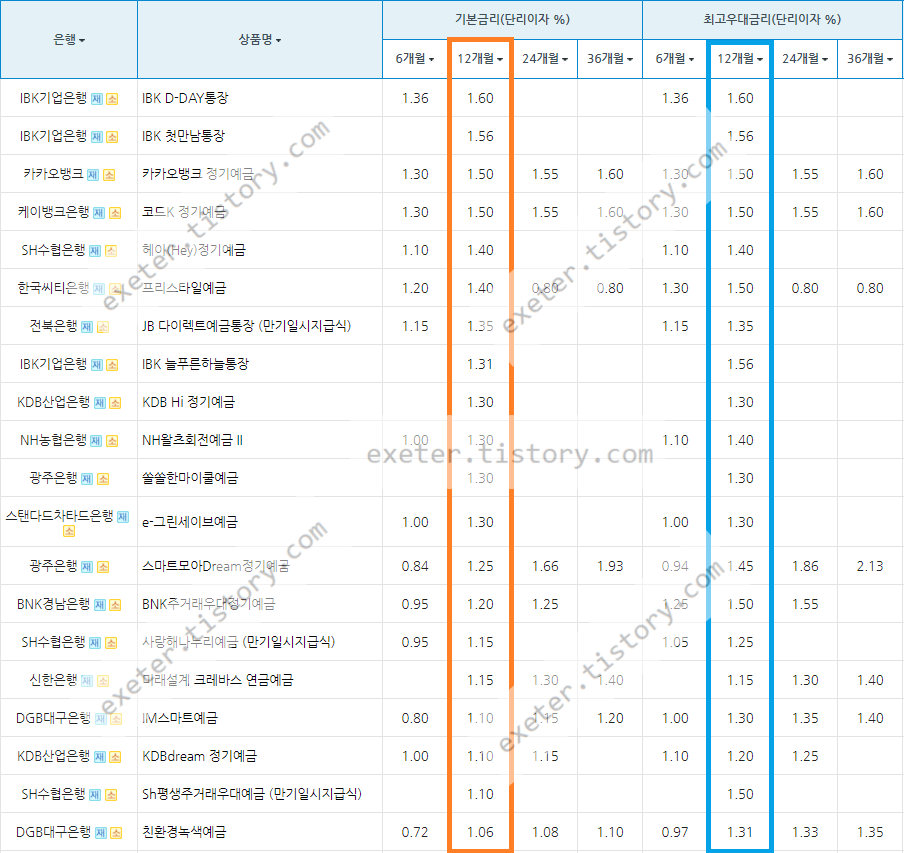Click the blue 재 badge beside 전북은행
Image resolution: width=904 pixels, height=853 pixels.
point(86,327)
